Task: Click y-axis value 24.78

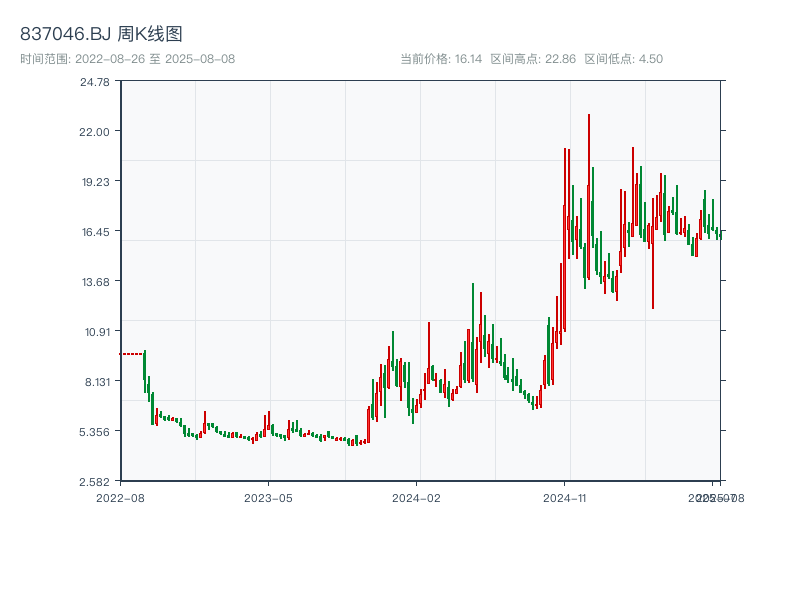Action: coord(95,82)
